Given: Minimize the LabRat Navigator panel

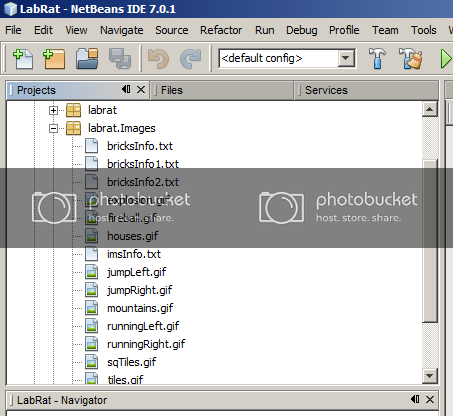Looking at the screenshot, I should click(x=415, y=399).
